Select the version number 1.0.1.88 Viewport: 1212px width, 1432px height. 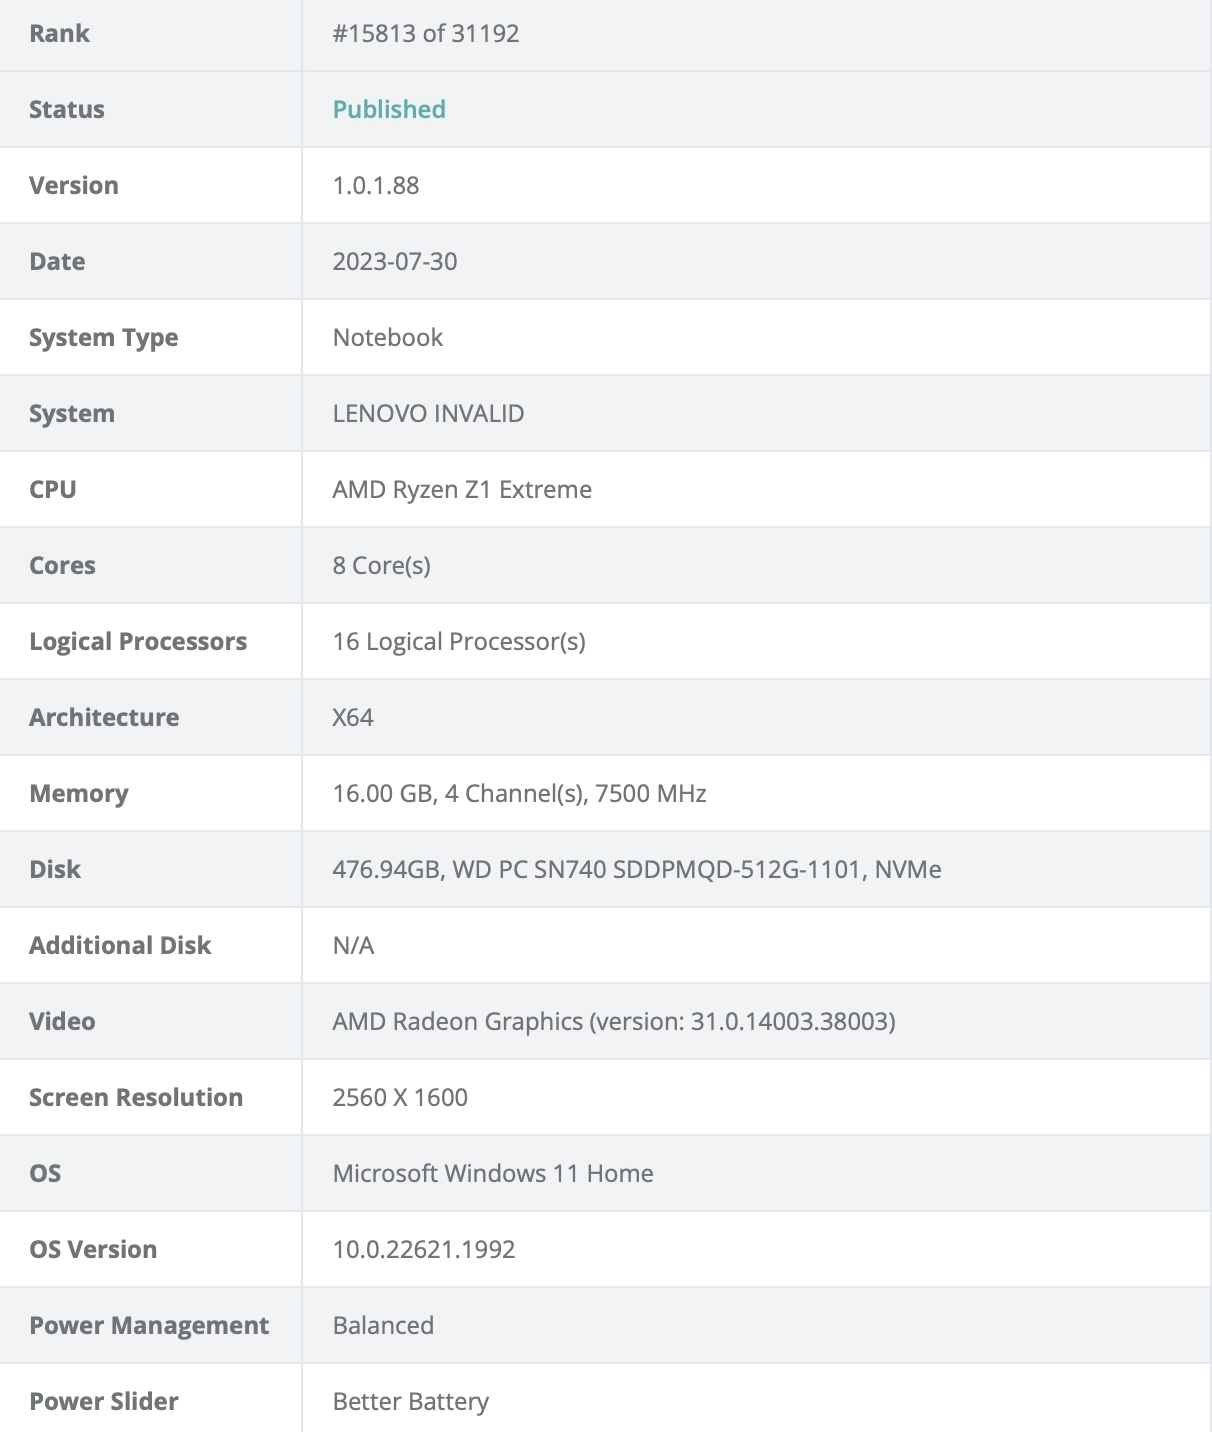pyautogui.click(x=376, y=185)
